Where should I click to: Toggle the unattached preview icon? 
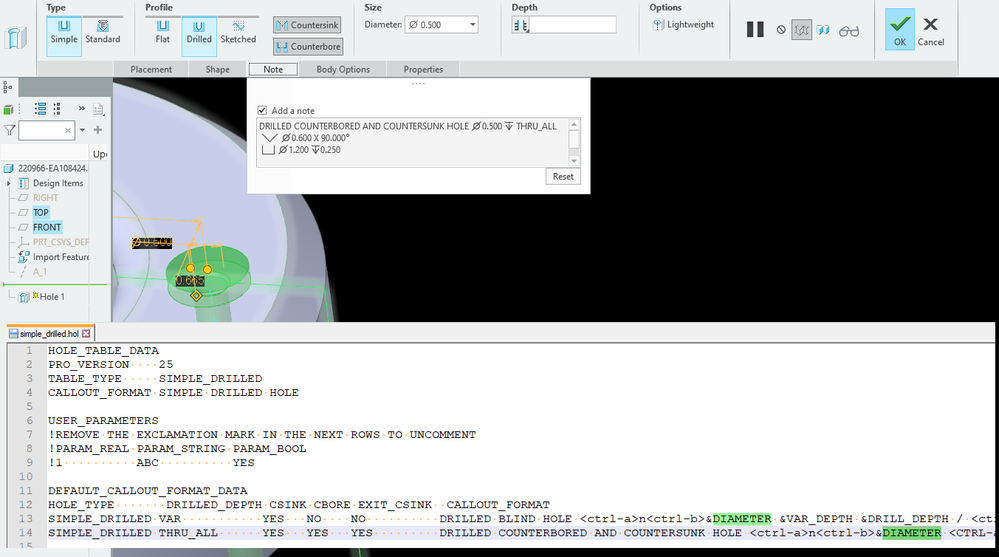[x=801, y=30]
